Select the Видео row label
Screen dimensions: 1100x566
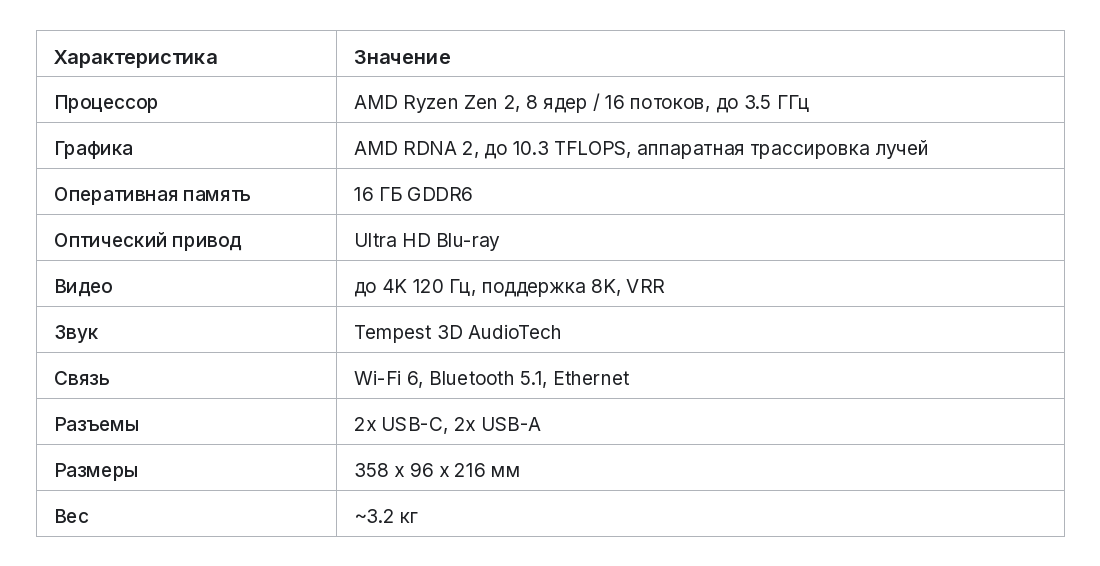[x=83, y=286]
